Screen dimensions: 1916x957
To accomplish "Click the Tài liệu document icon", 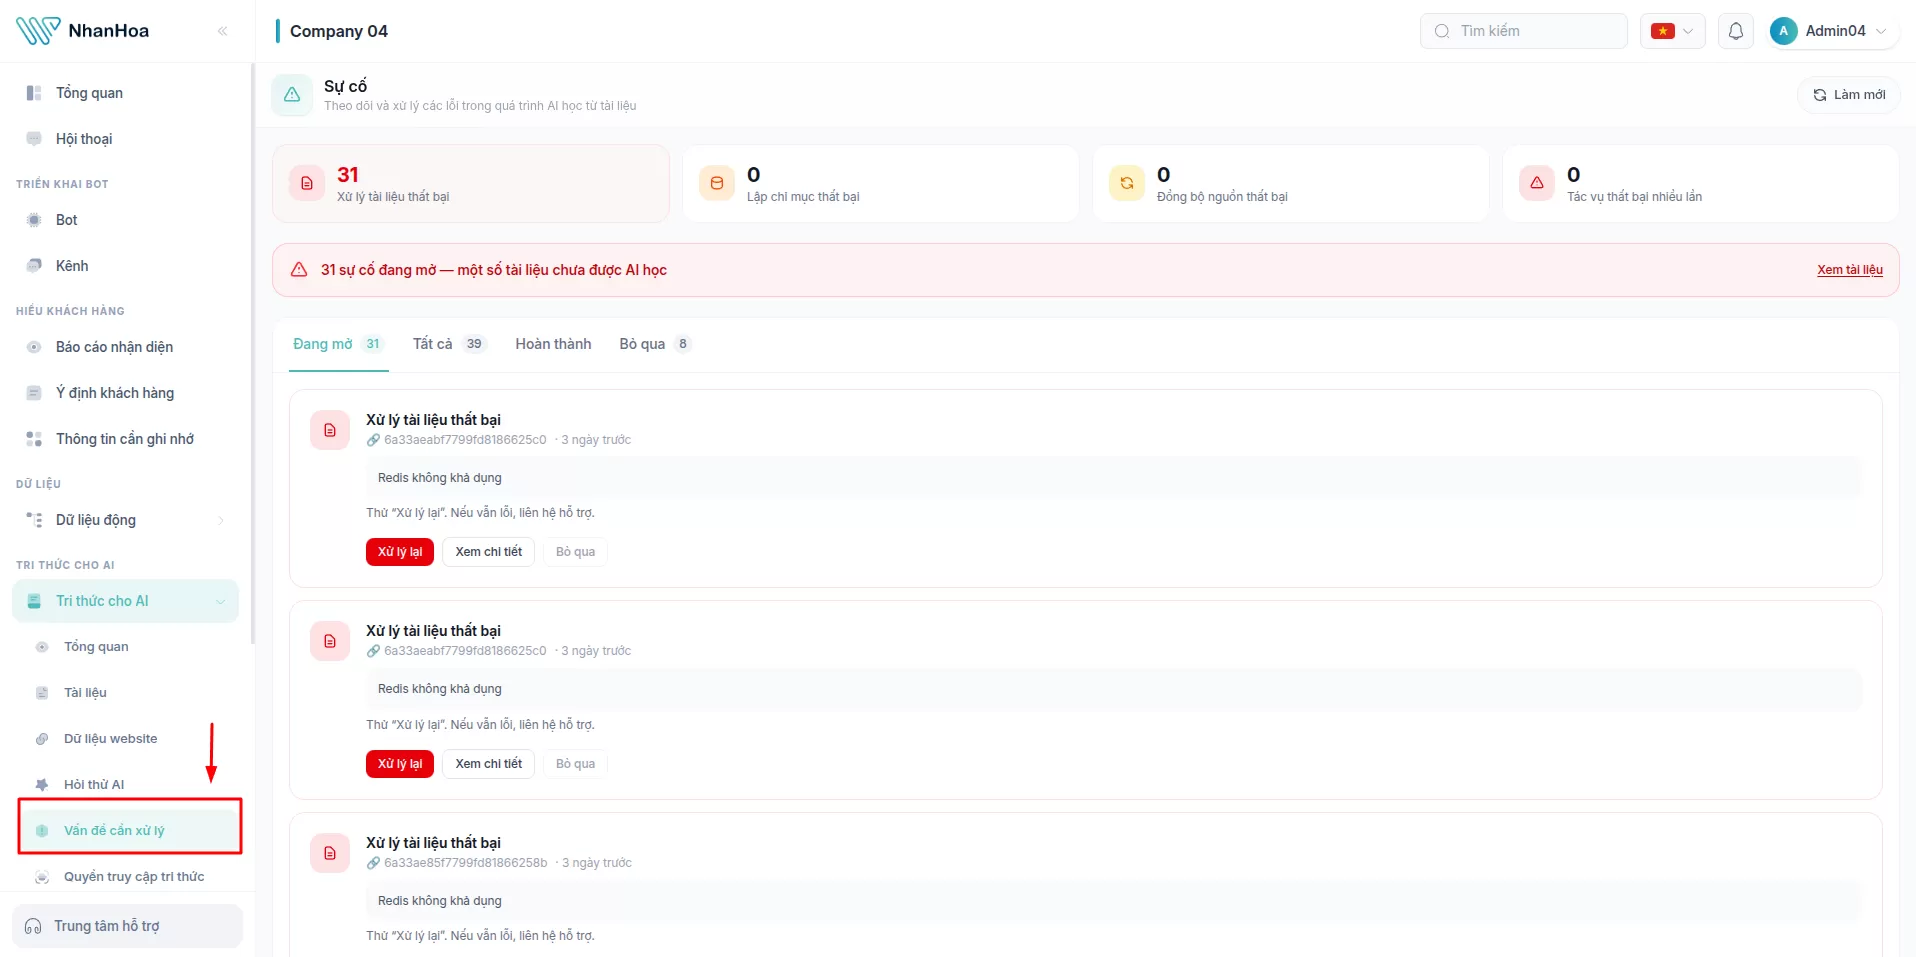I will pyautogui.click(x=42, y=693).
